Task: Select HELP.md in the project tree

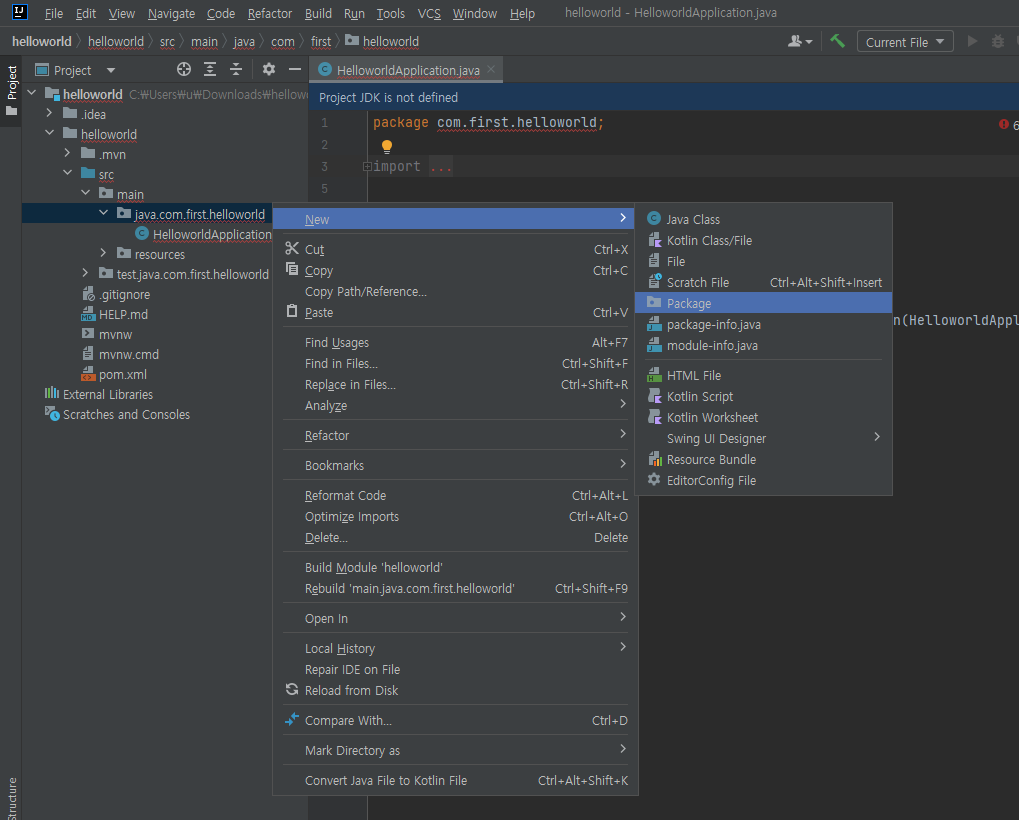Action: [123, 314]
